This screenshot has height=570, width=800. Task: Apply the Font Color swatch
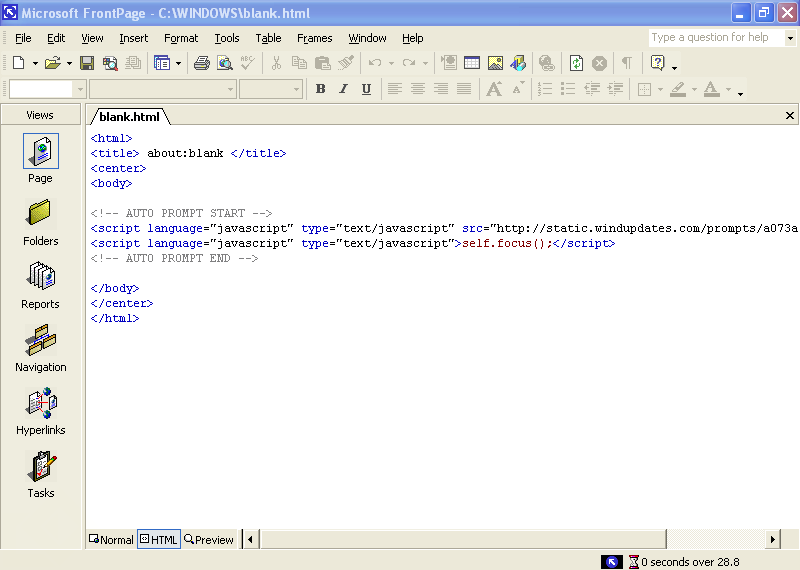pyautogui.click(x=712, y=89)
